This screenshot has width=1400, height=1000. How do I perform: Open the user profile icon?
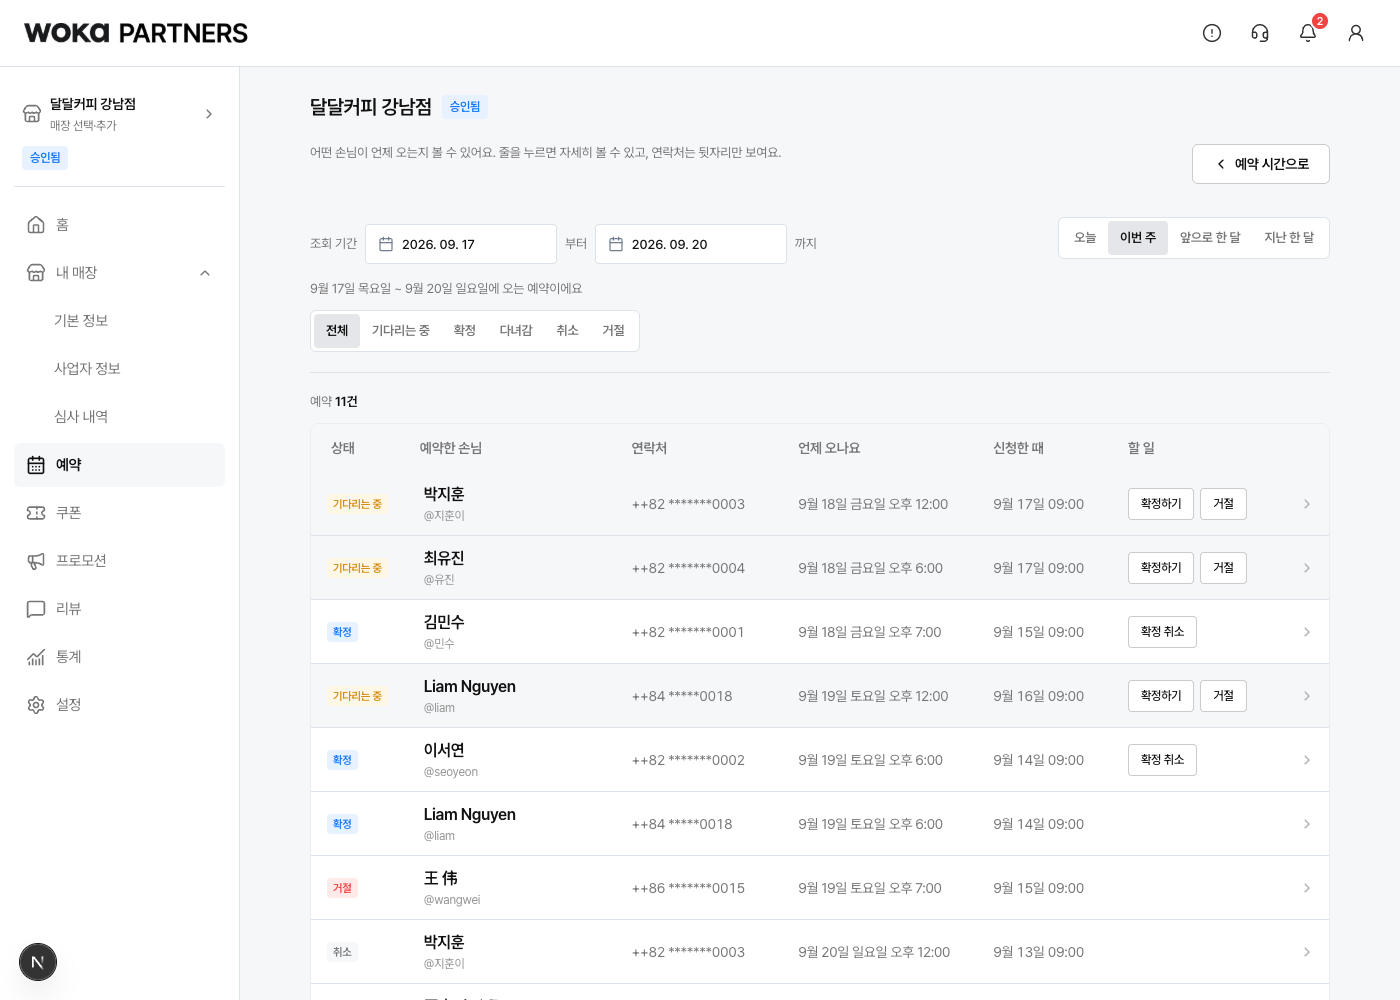[1356, 33]
